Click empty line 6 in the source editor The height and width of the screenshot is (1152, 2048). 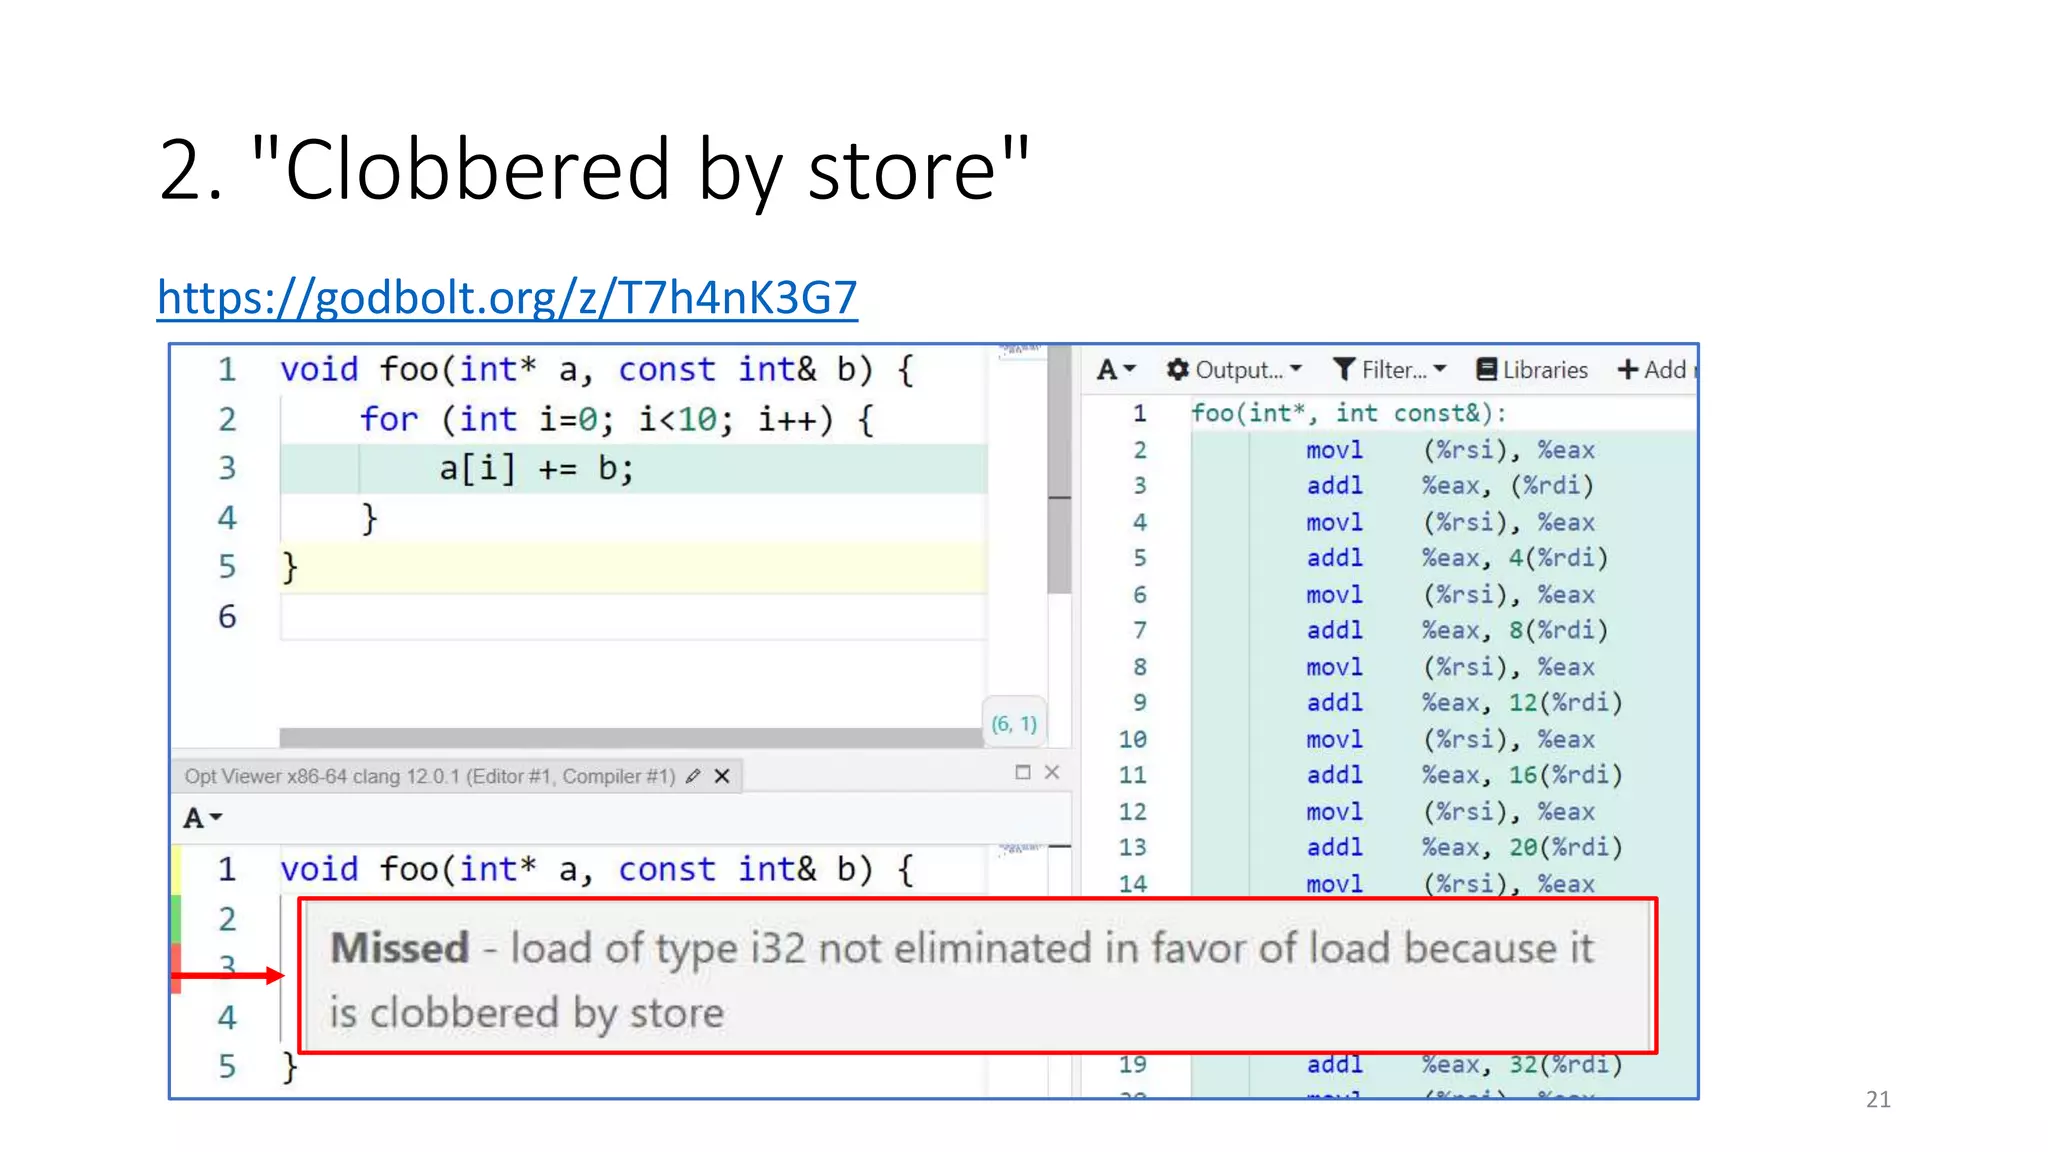click(x=634, y=617)
